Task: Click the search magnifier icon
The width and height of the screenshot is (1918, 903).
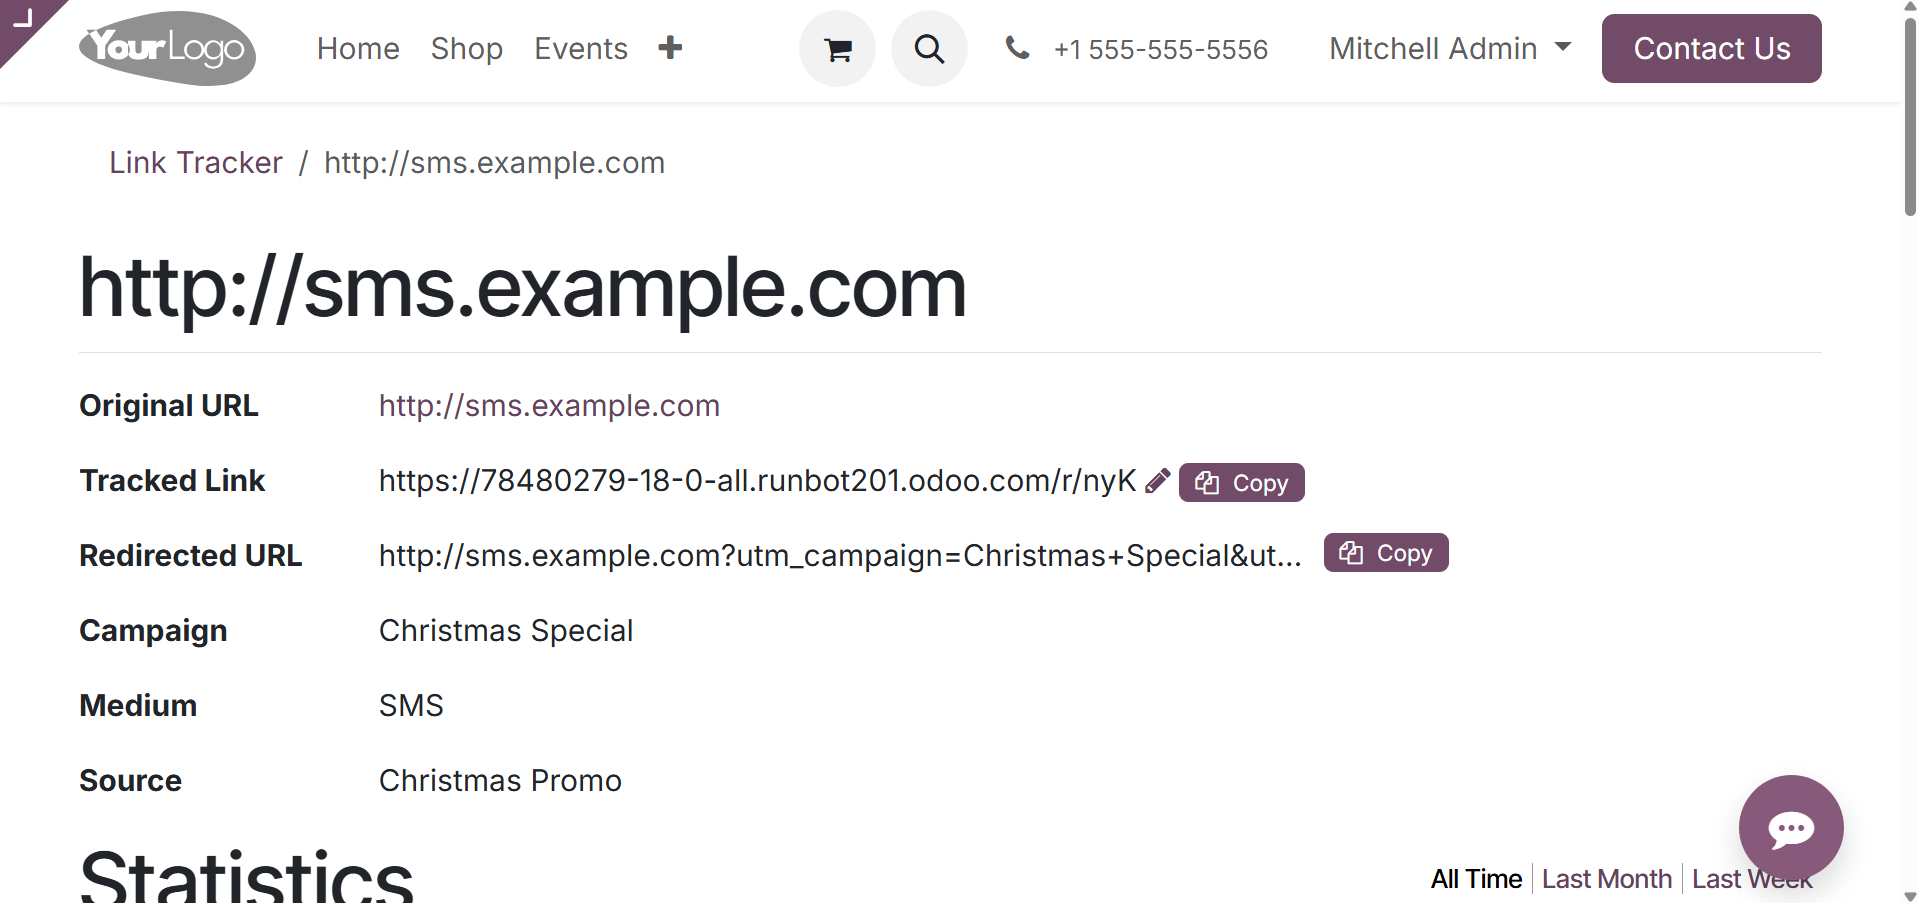Action: pyautogui.click(x=929, y=49)
